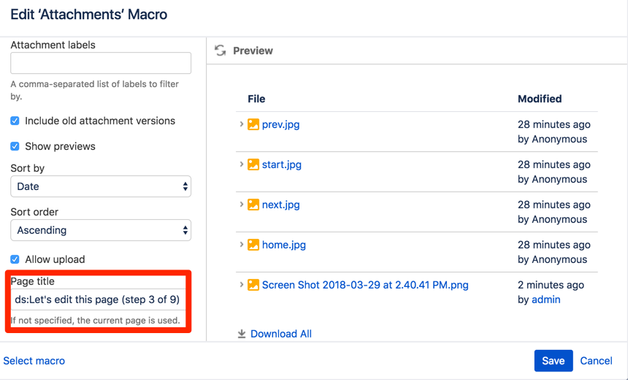Click the next.jpg image file icon
The height and width of the screenshot is (380, 628).
click(x=253, y=205)
